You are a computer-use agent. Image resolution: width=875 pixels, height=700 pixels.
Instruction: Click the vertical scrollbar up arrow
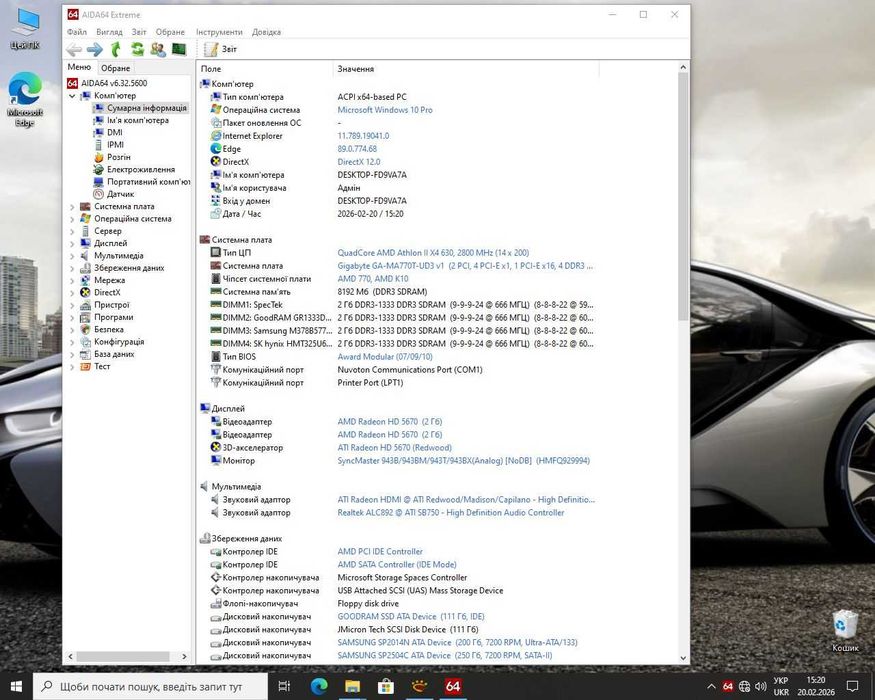point(683,67)
